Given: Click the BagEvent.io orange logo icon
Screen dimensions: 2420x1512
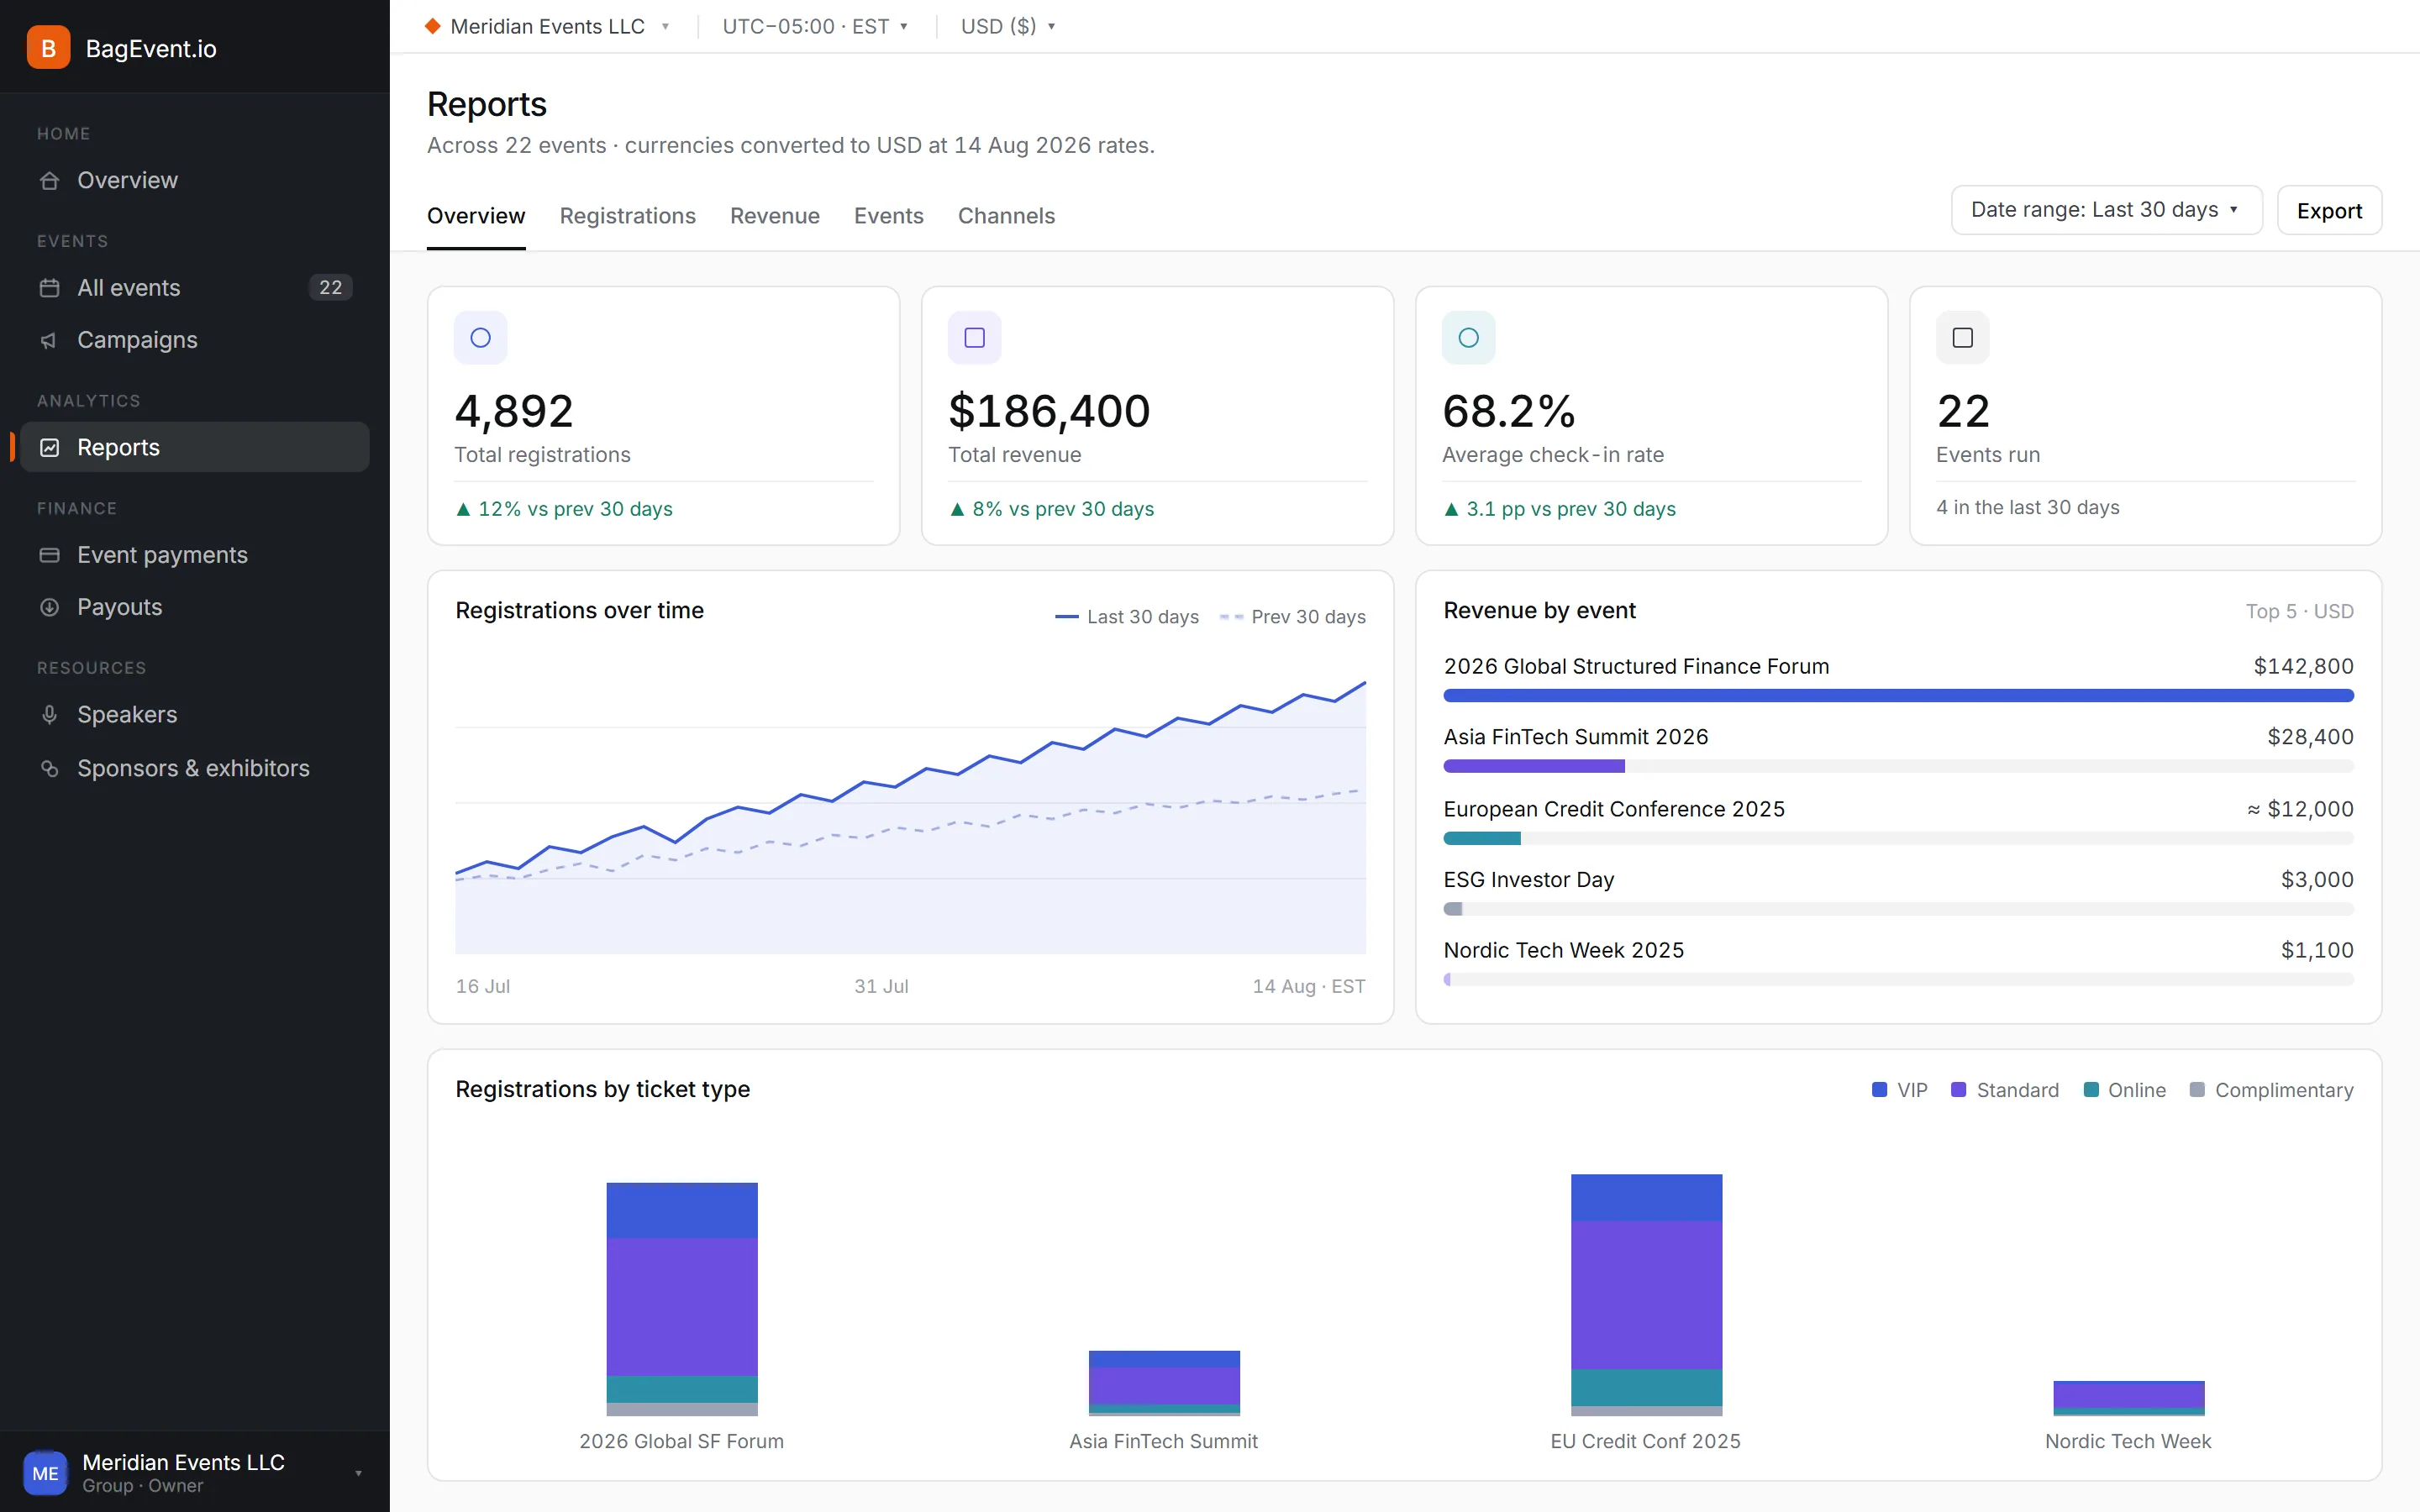Looking at the screenshot, I should (48, 48).
